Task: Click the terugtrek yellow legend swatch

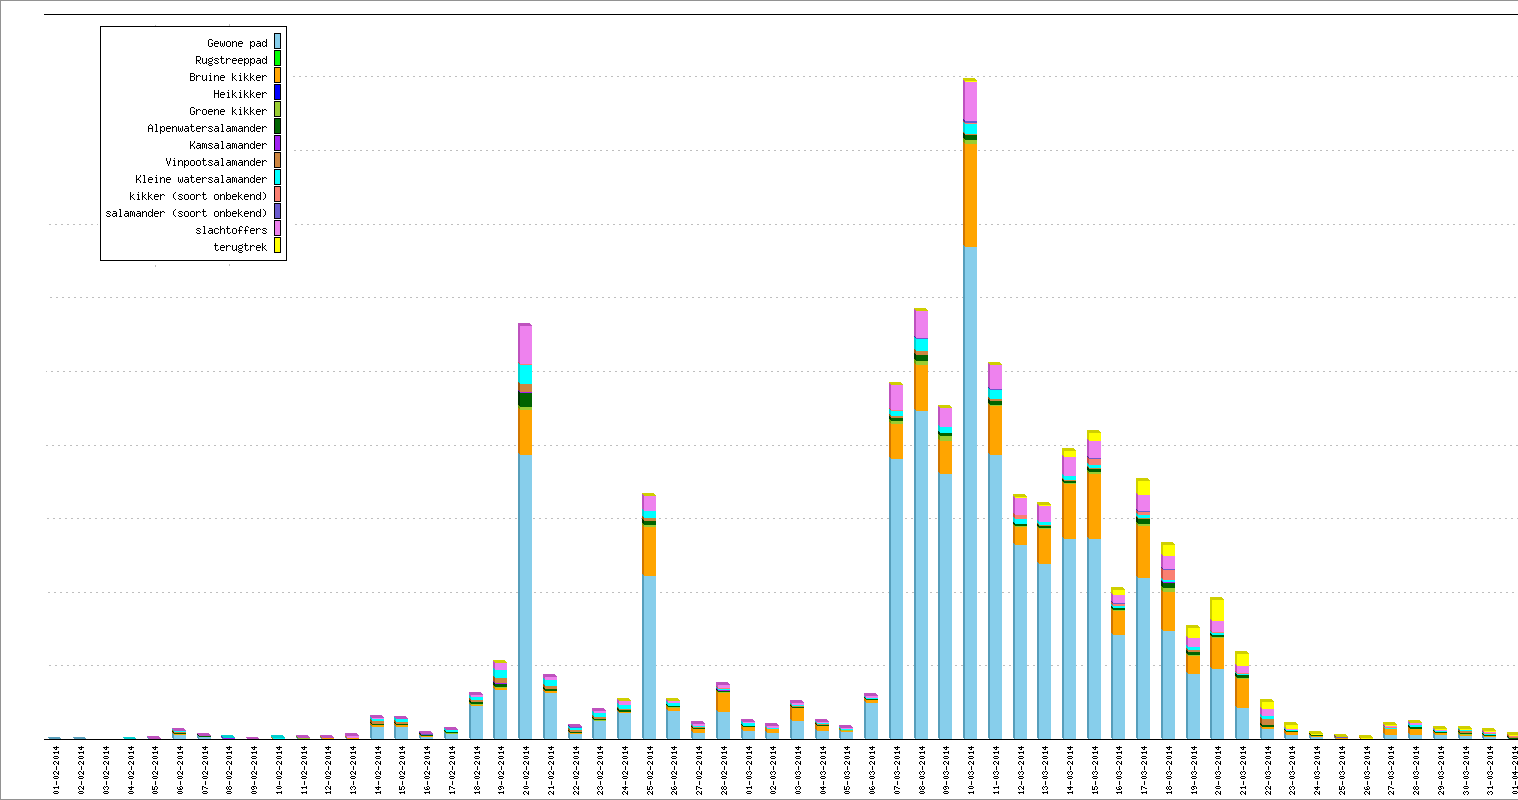Action: 277,246
